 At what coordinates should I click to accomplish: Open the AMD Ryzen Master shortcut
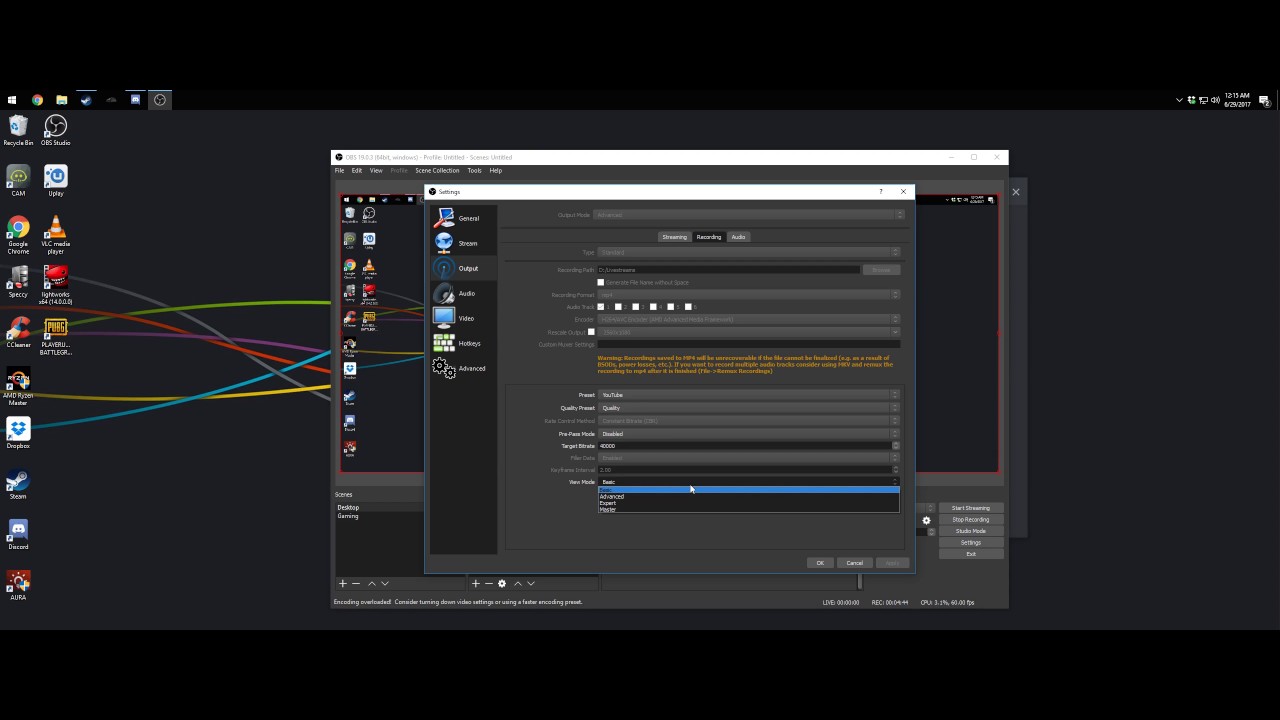coord(18,387)
